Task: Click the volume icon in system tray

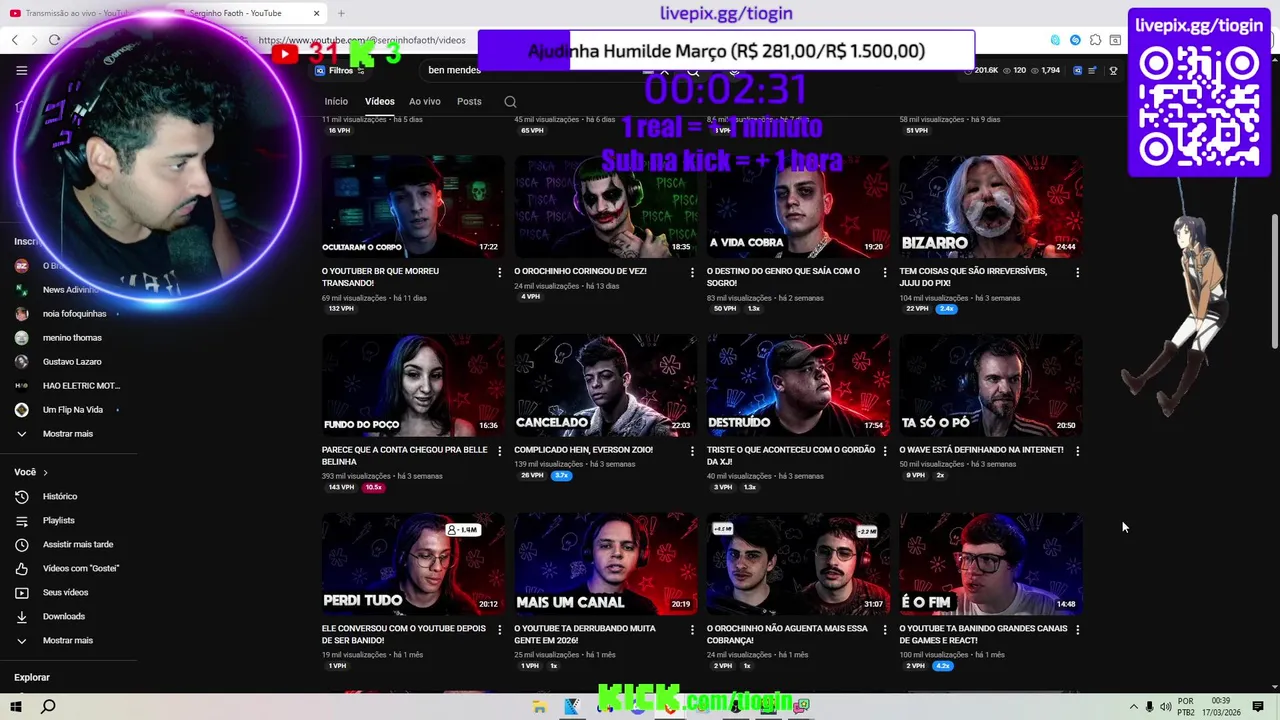Action: pos(1166,707)
